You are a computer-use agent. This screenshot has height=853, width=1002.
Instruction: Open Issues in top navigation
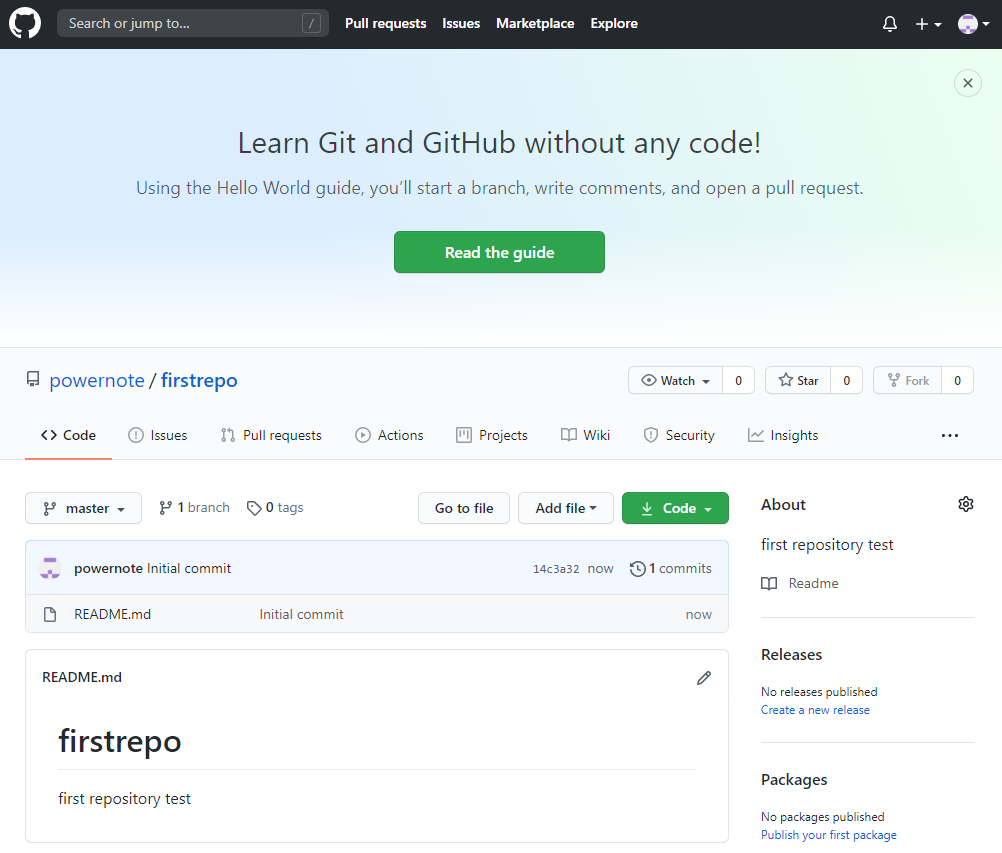point(461,24)
